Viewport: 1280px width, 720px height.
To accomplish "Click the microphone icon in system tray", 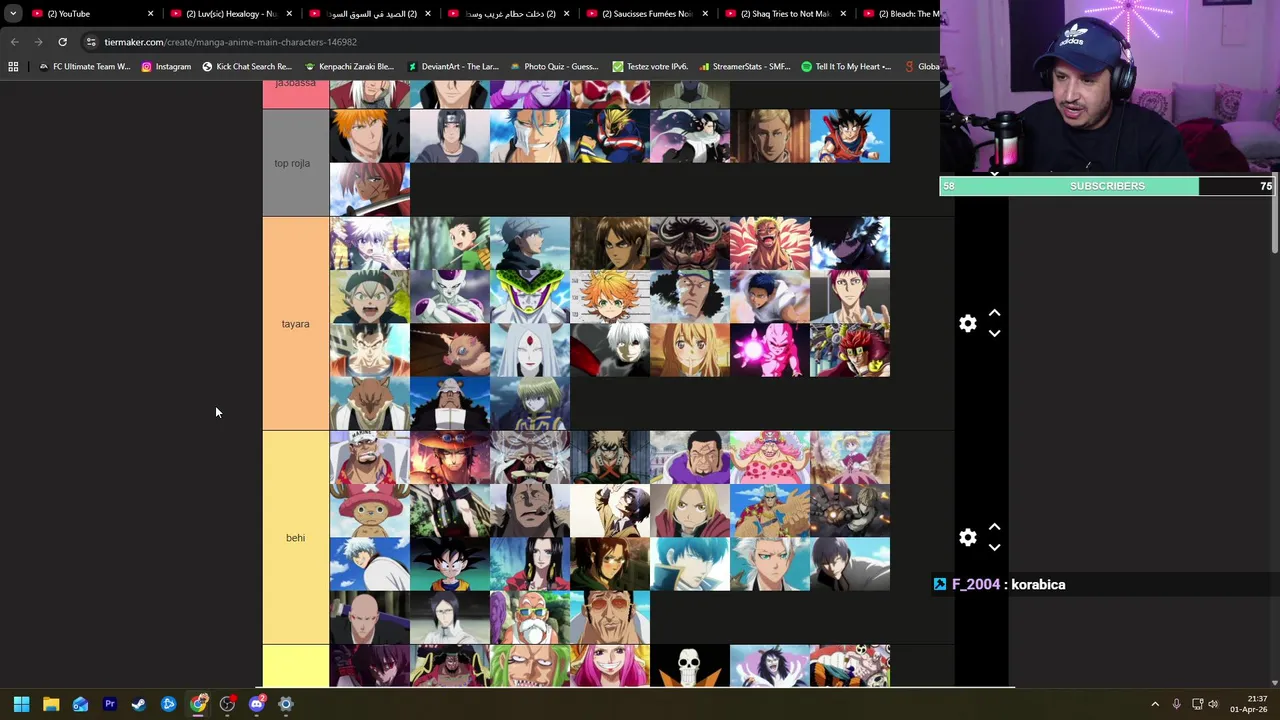I will click(1176, 704).
